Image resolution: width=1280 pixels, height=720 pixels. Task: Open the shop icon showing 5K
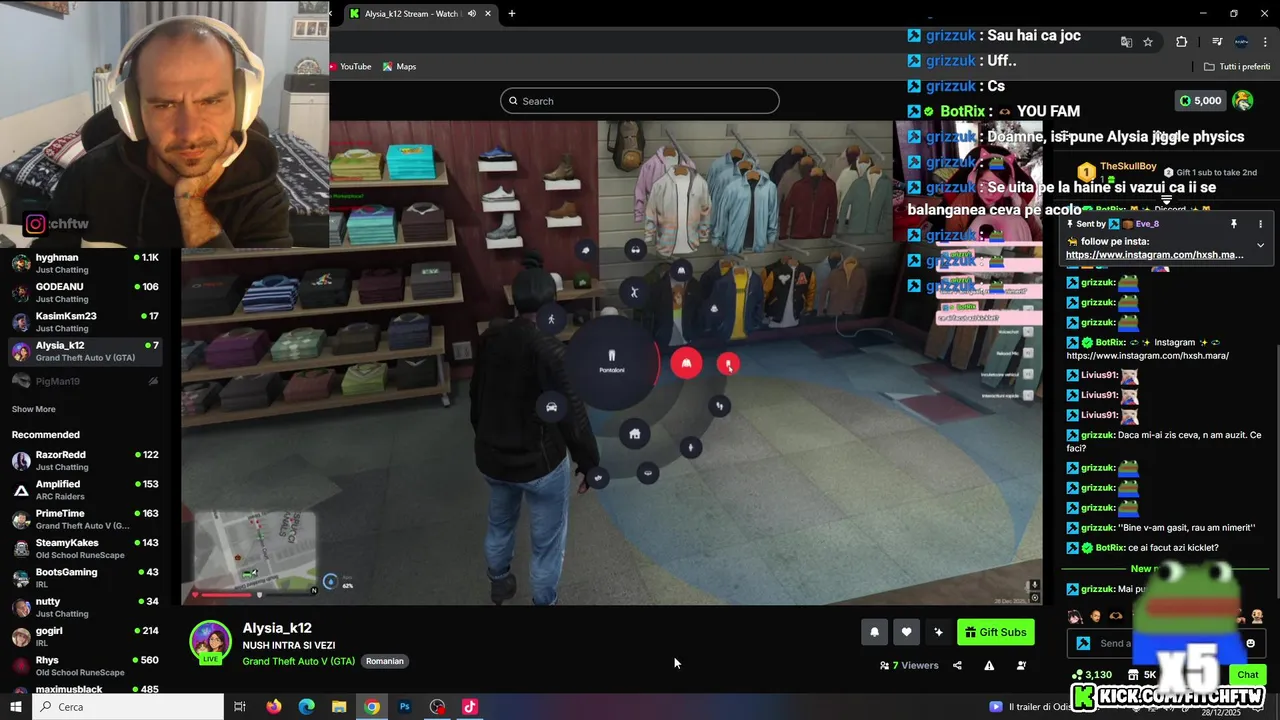tap(1143, 675)
